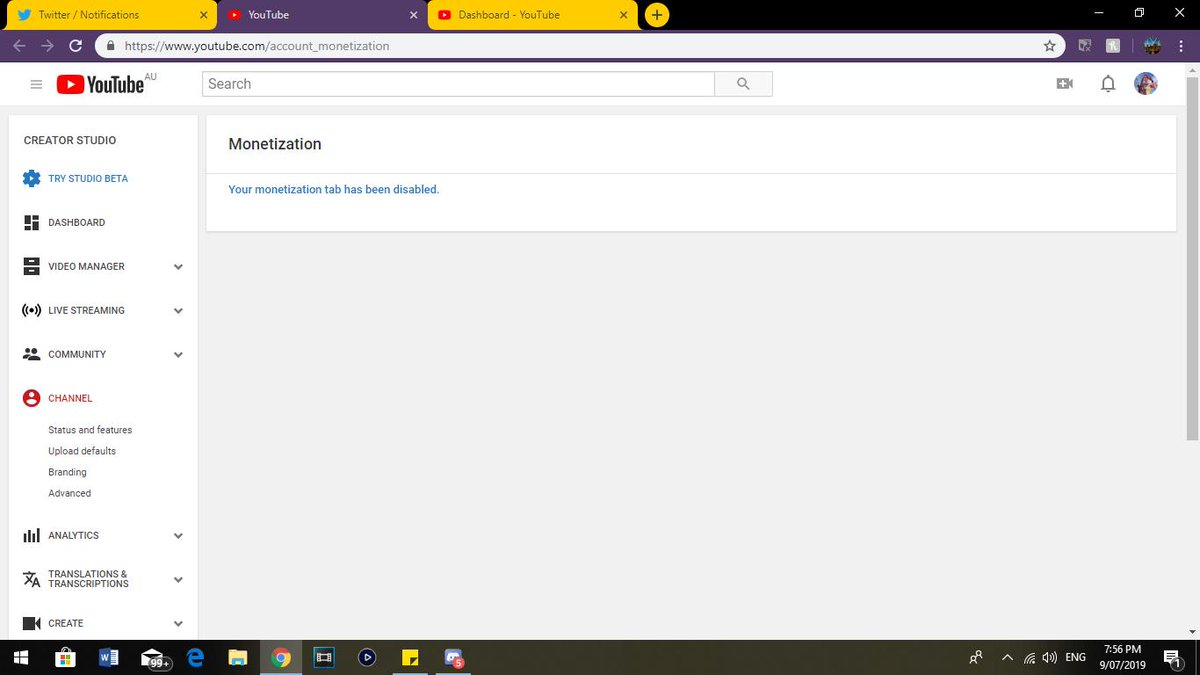This screenshot has width=1200, height=675.
Task: Open the VIDEO MANAGER menu item
Action: (86, 267)
